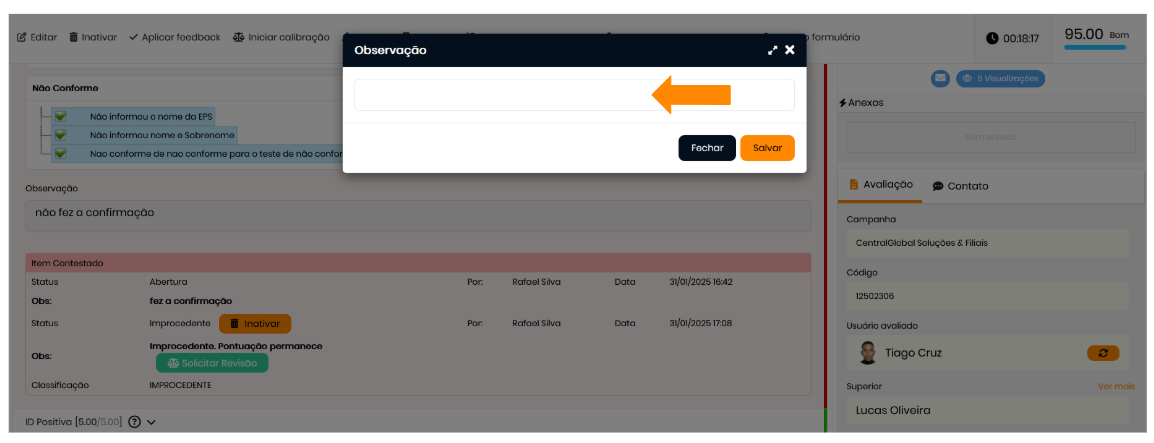Click the refresh icon beside Tiago Cruz
This screenshot has width=1154, height=443.
[x=1103, y=353]
